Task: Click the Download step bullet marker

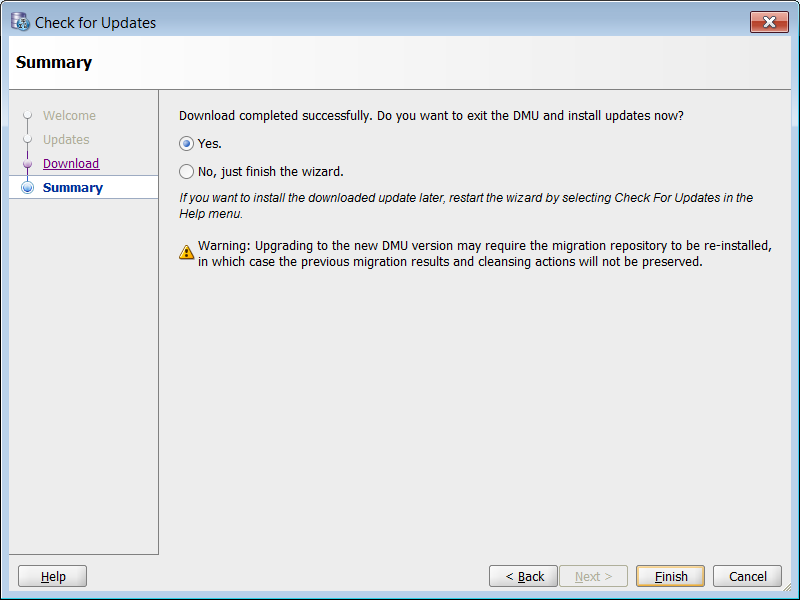Action: click(27, 164)
